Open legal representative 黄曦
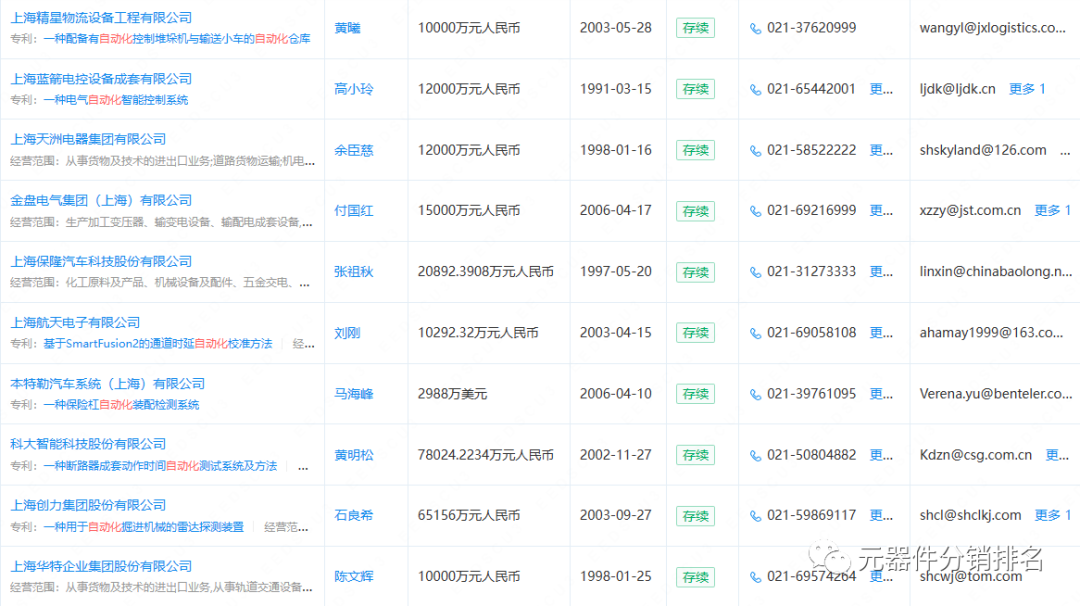The height and width of the screenshot is (606, 1080). [347, 28]
